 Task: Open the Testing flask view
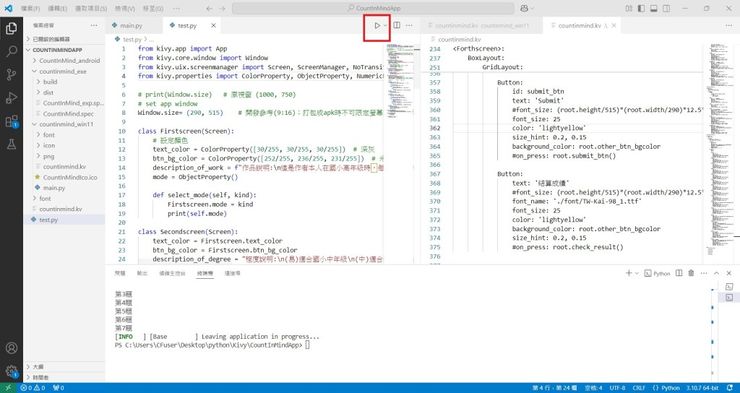point(11,144)
